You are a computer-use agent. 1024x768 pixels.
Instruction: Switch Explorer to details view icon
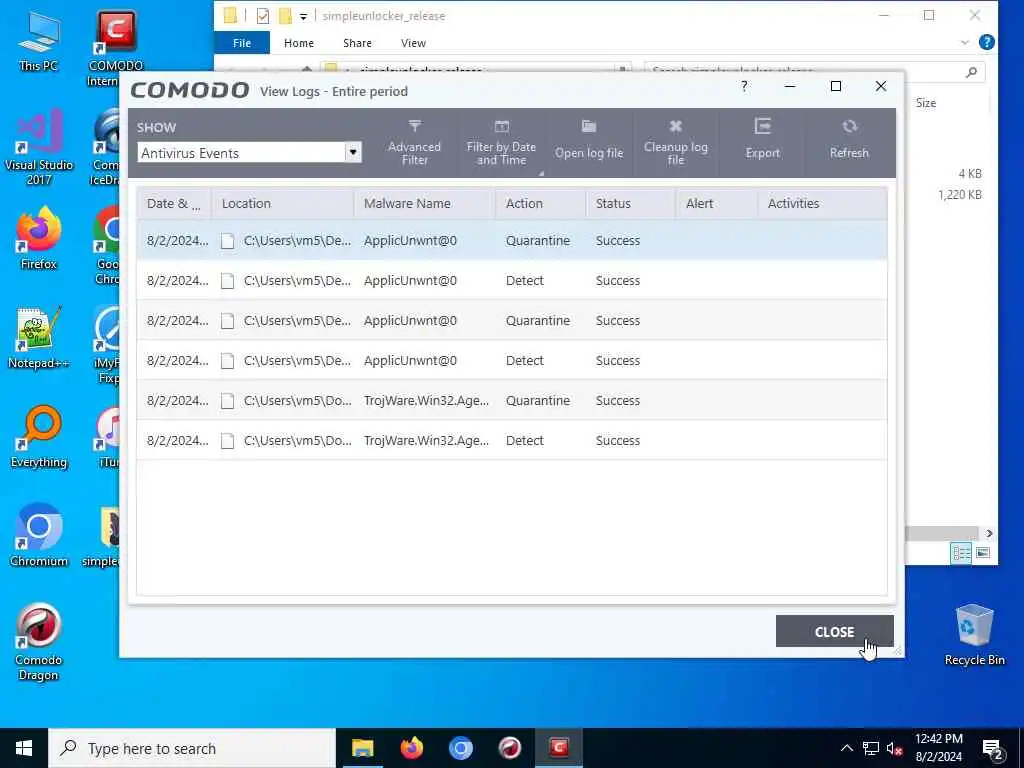961,553
